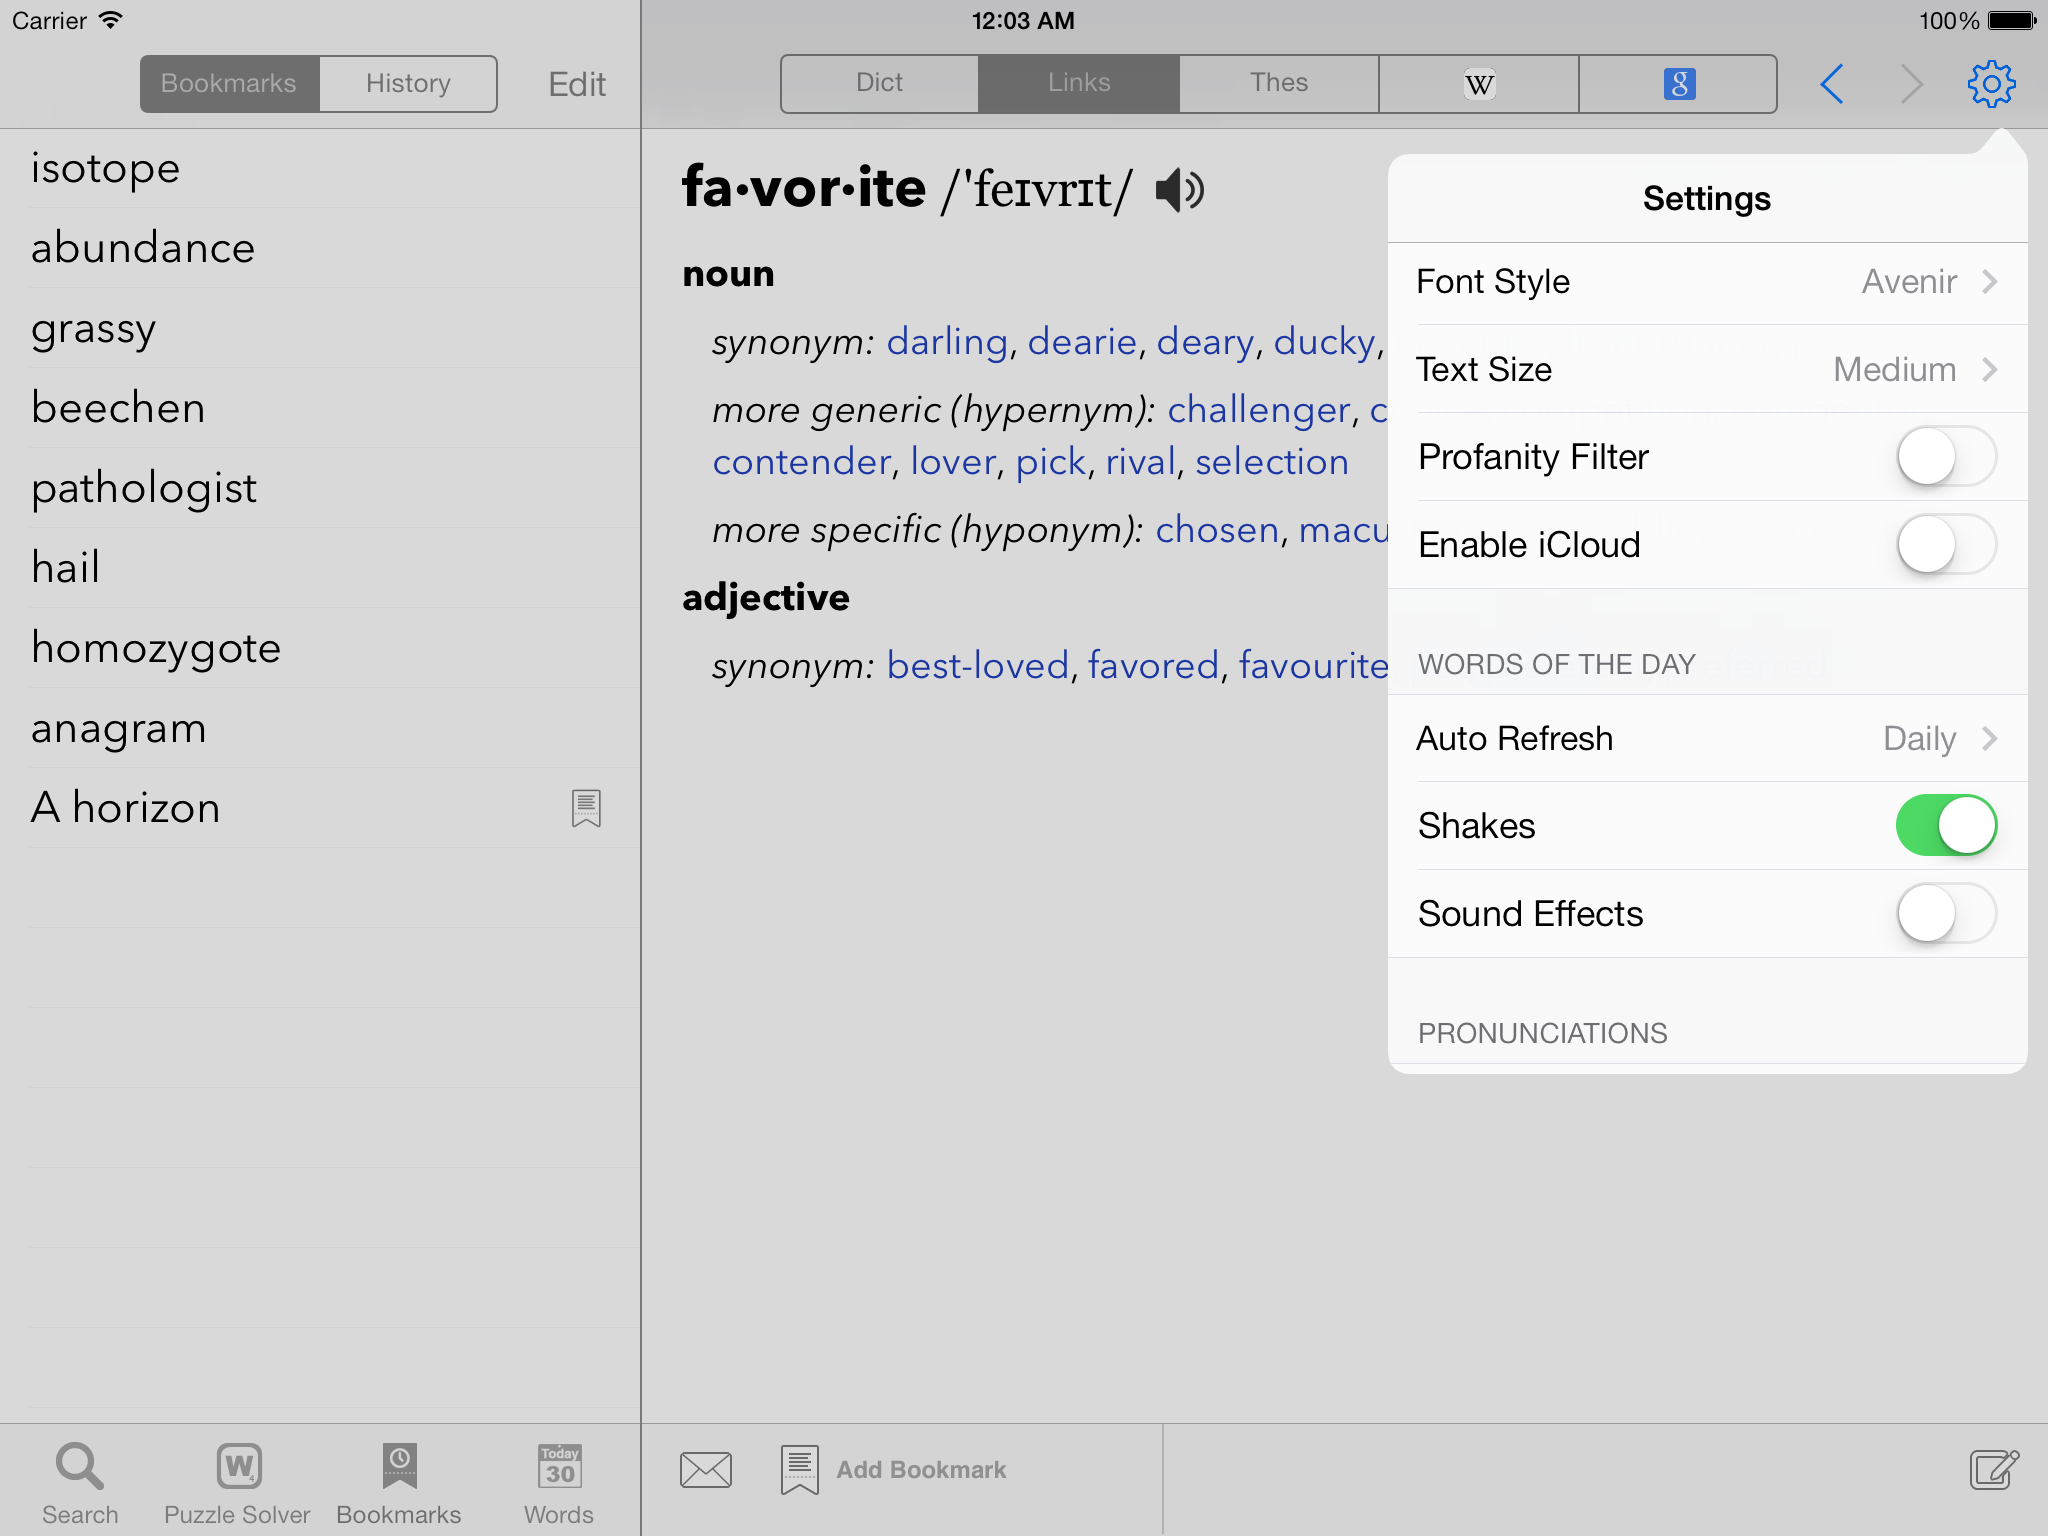Open the Google search tab icon
This screenshot has height=1536, width=2048.
tap(1679, 84)
